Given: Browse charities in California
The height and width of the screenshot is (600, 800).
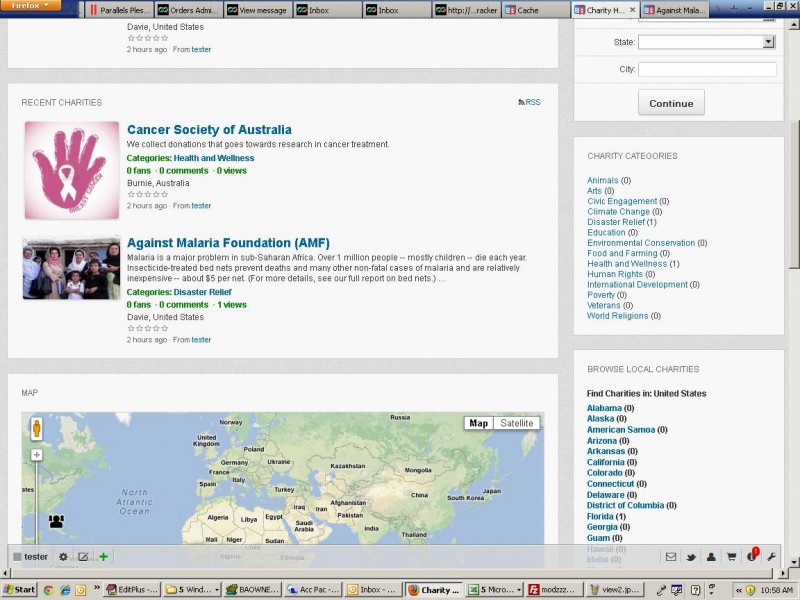Looking at the screenshot, I should coord(605,462).
